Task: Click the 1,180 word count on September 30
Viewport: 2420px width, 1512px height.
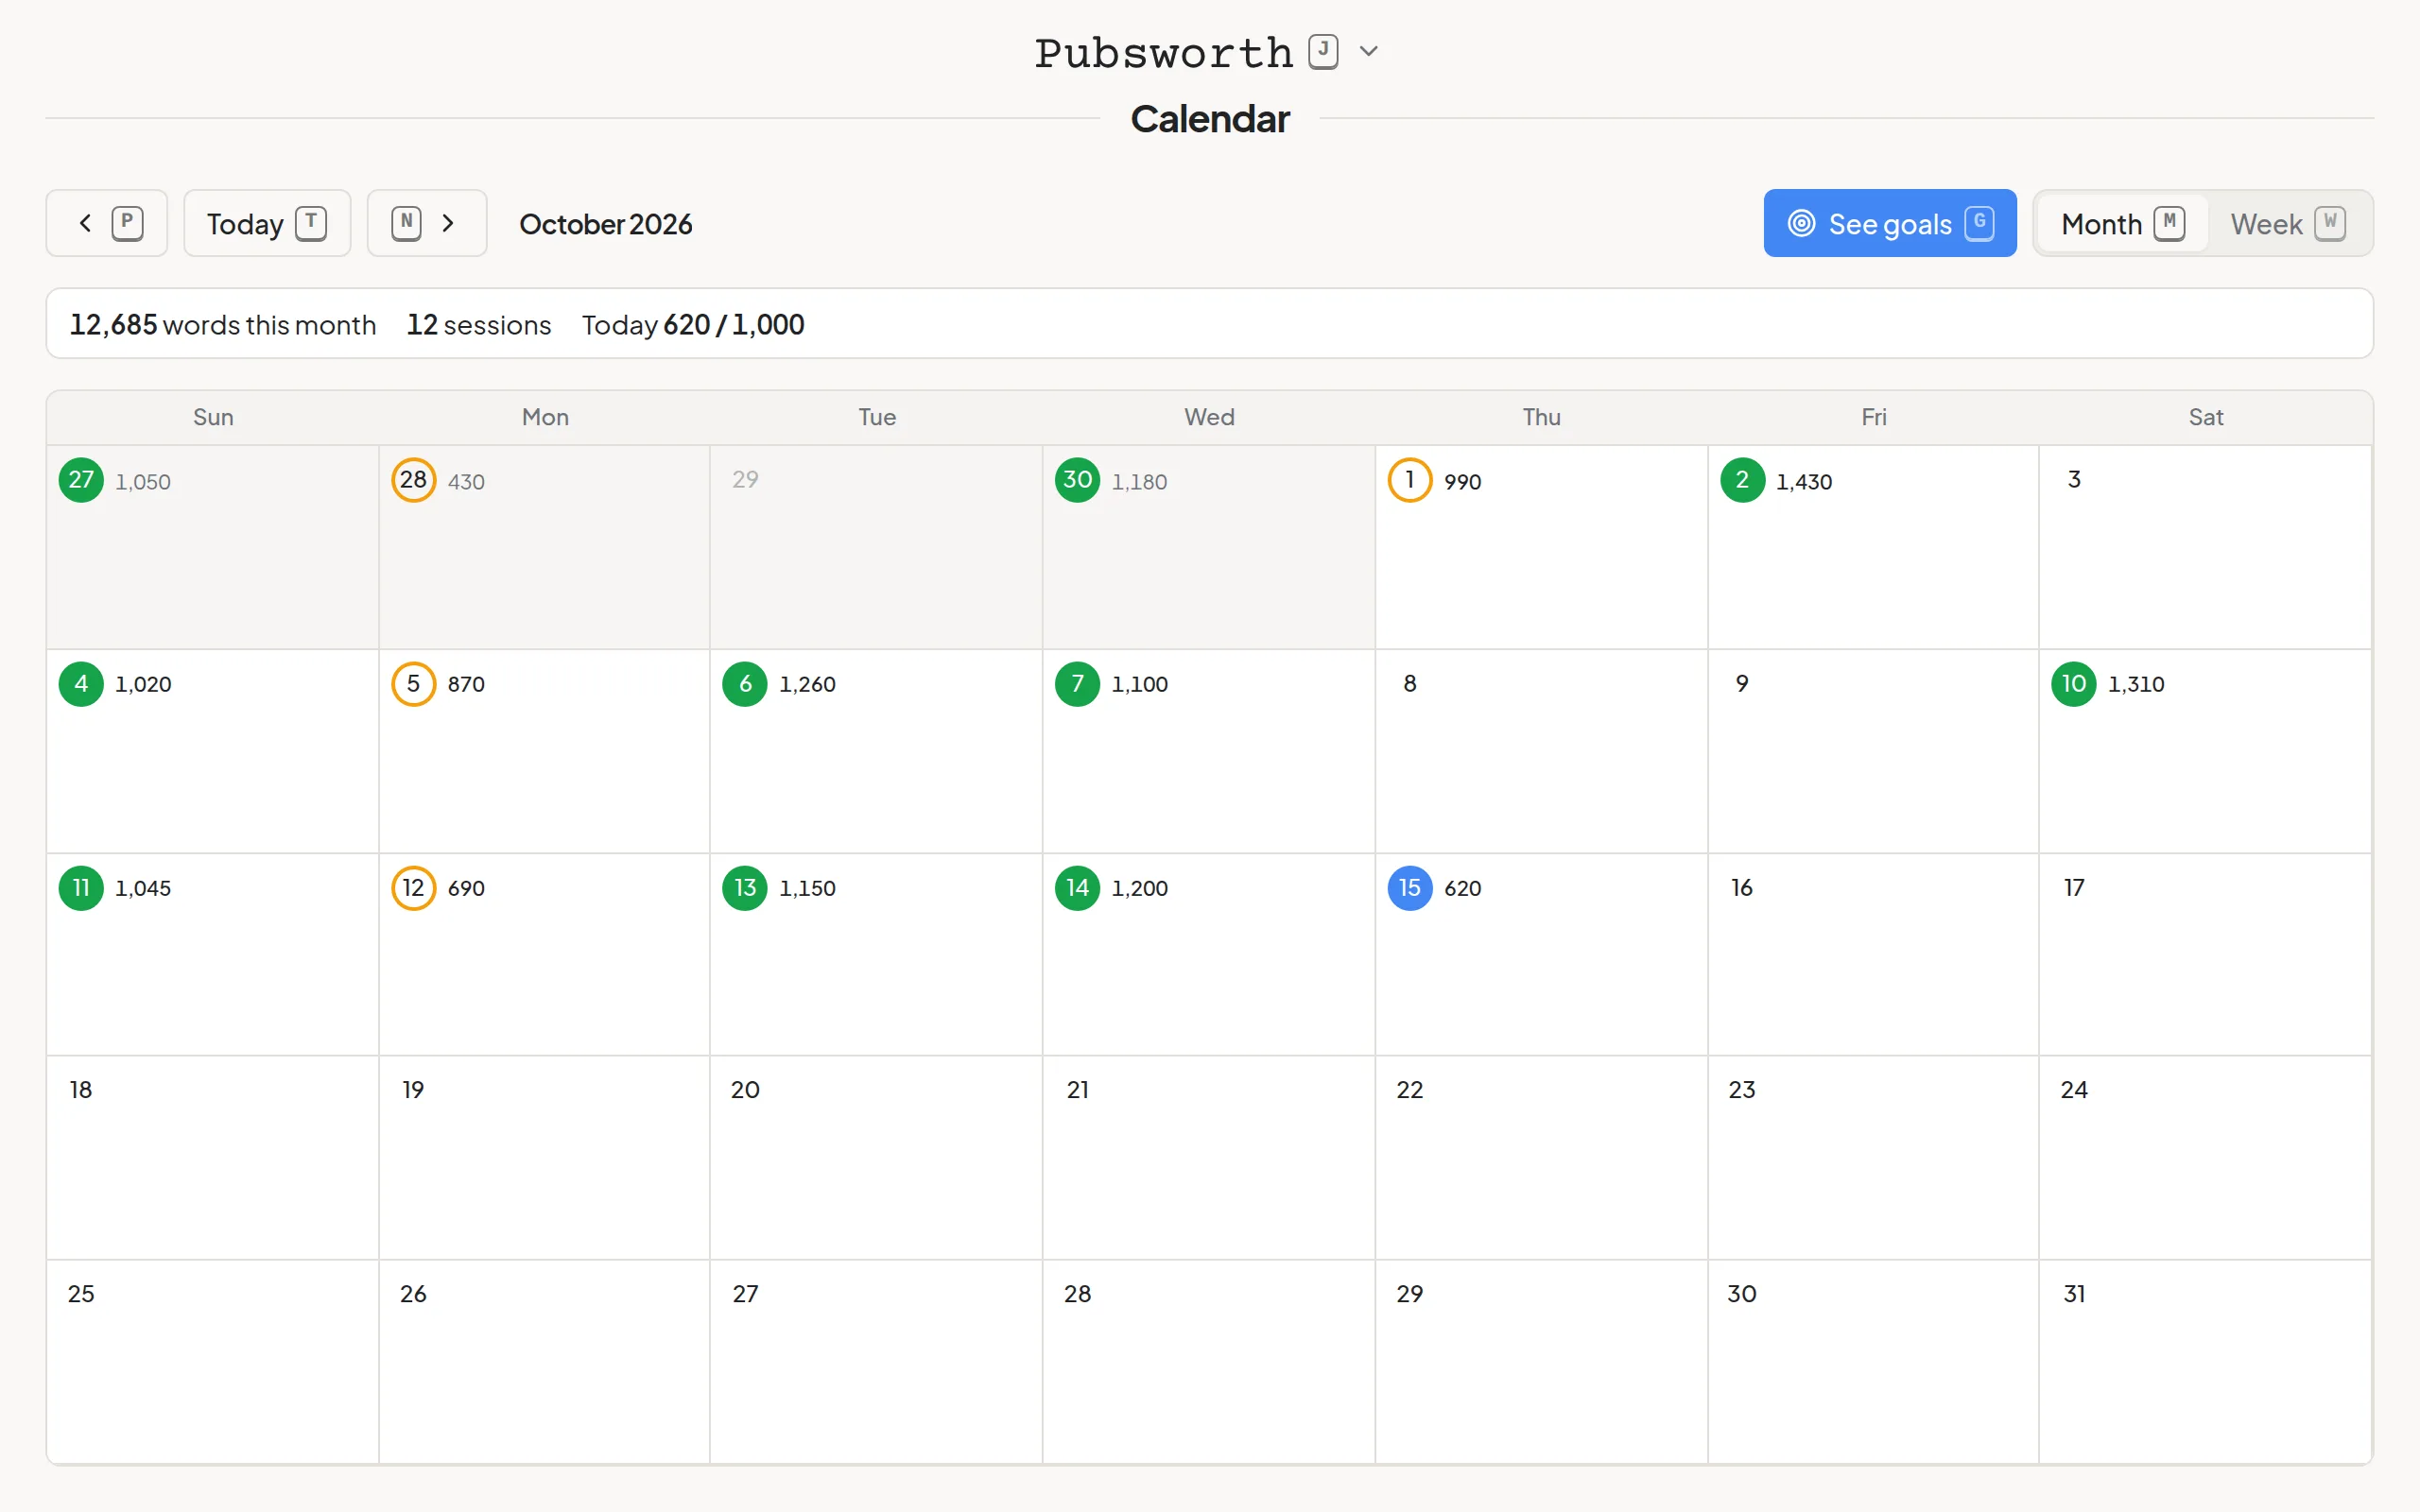Action: click(1139, 482)
